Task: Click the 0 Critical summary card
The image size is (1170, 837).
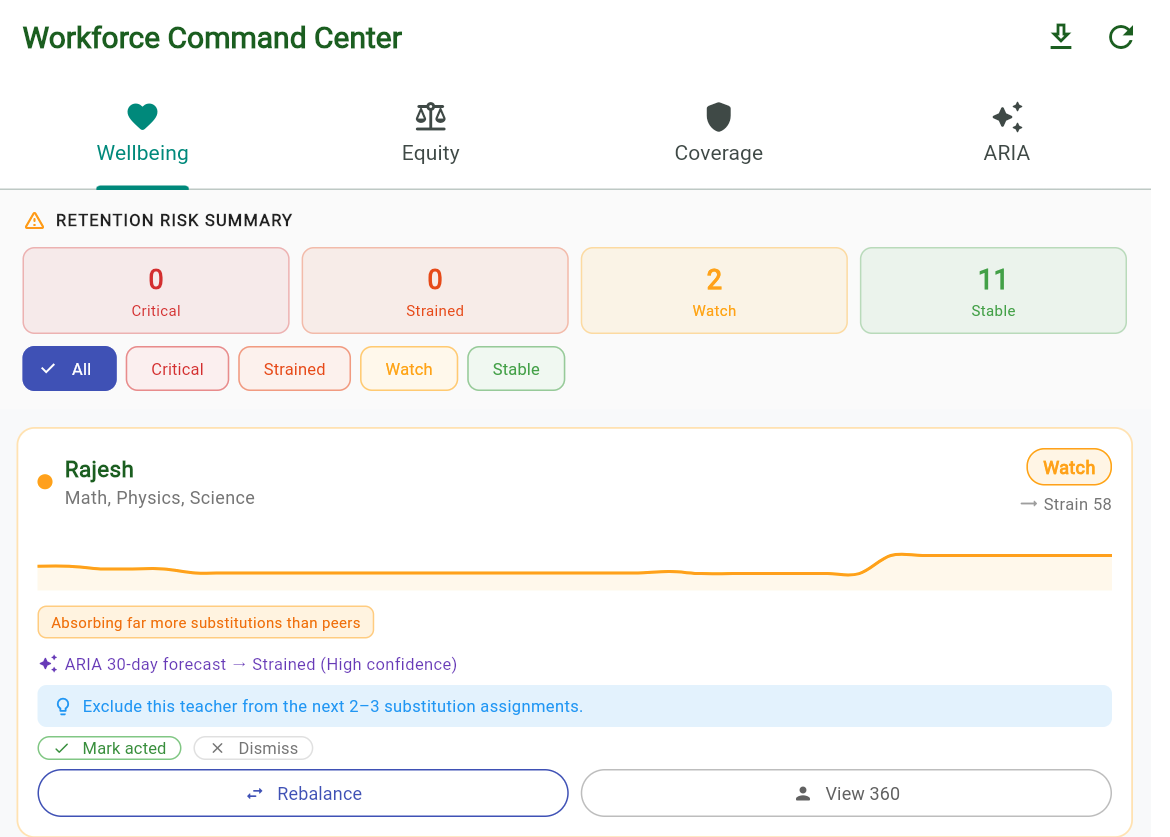Action: pos(156,290)
